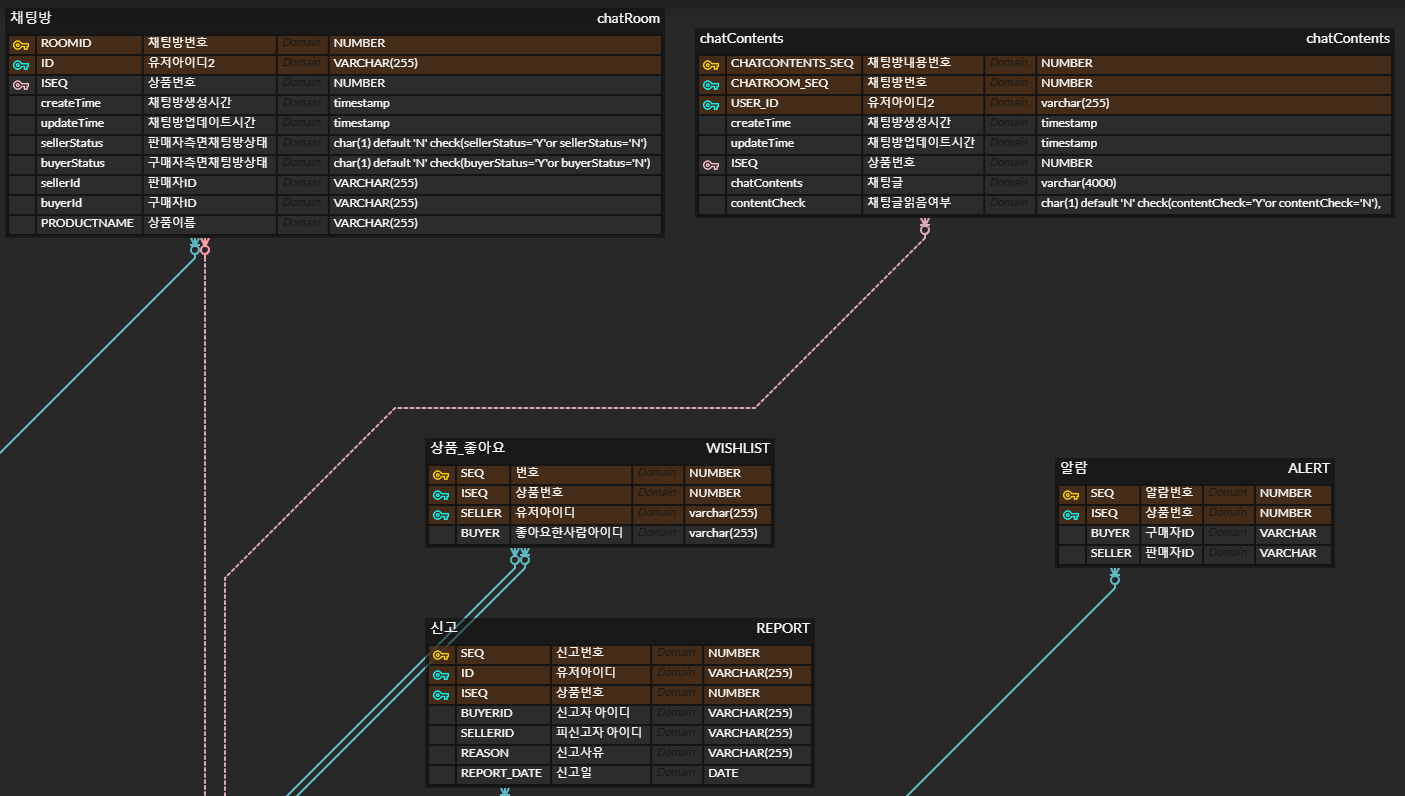Click the '신고사유' logical name cell
This screenshot has width=1405, height=796.
click(x=600, y=754)
